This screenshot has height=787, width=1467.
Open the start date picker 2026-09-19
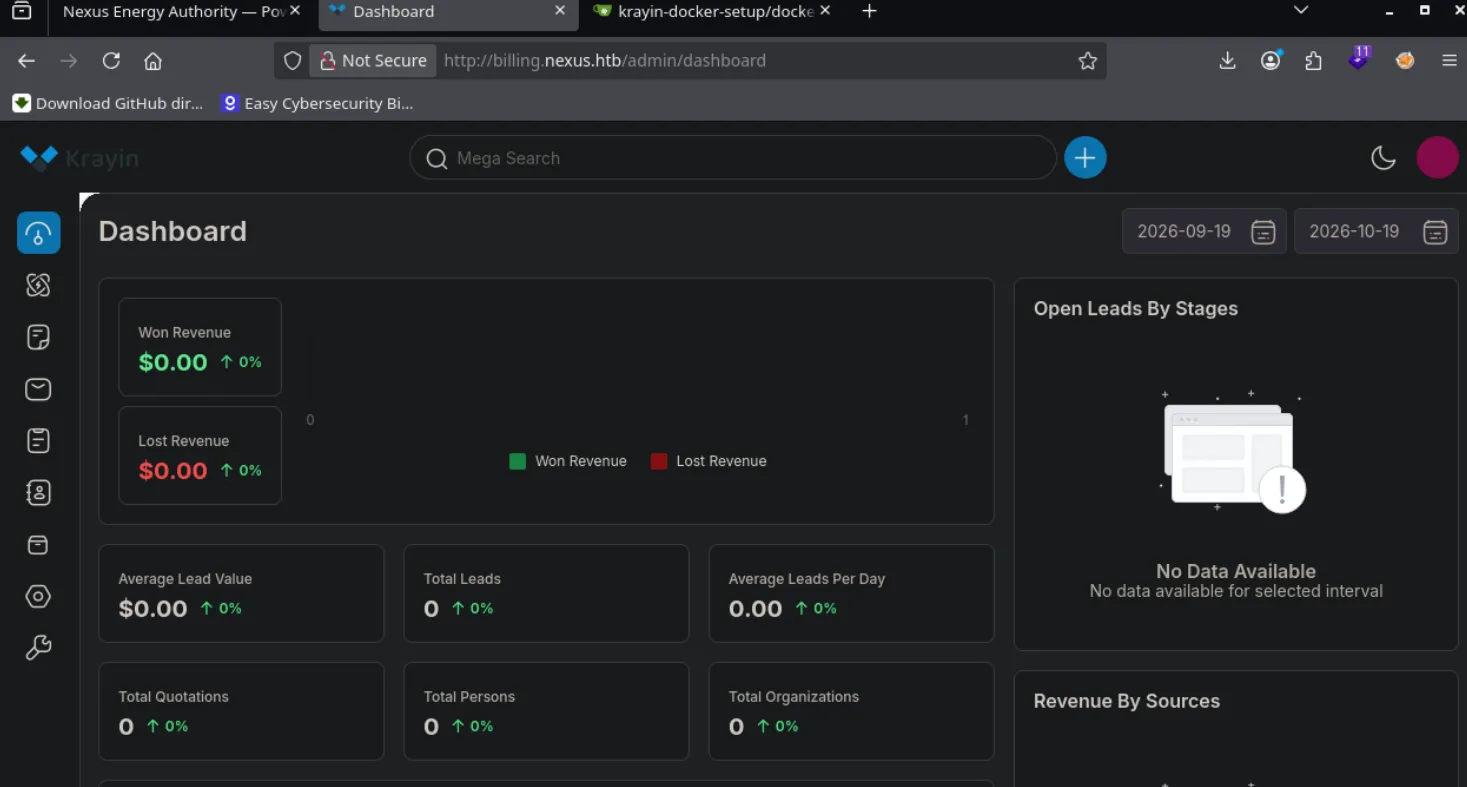(x=1204, y=231)
